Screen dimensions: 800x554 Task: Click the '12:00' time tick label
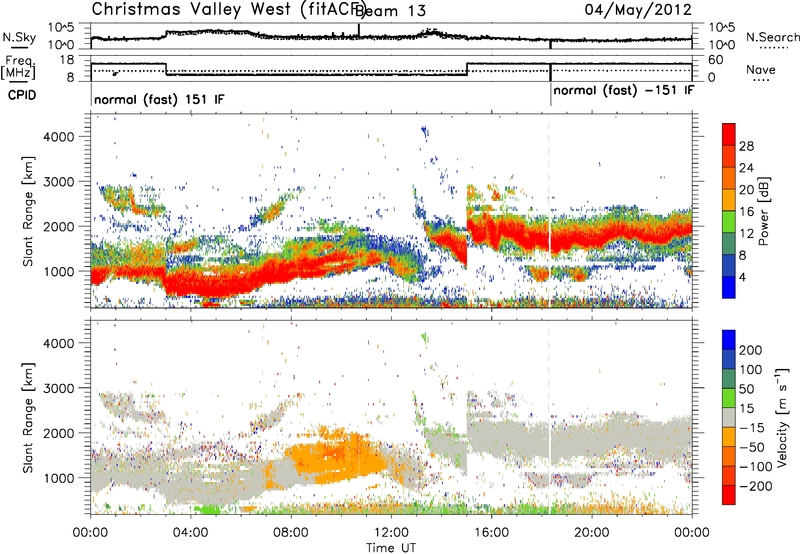(x=391, y=533)
